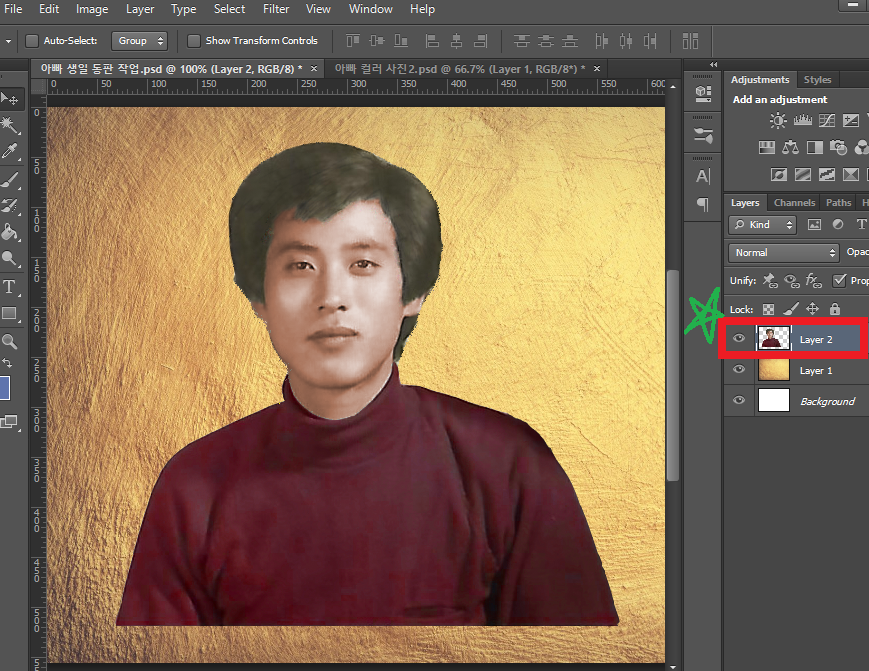The image size is (869, 671).
Task: Select the Brush tool in the toolbox
Action: tap(10, 180)
